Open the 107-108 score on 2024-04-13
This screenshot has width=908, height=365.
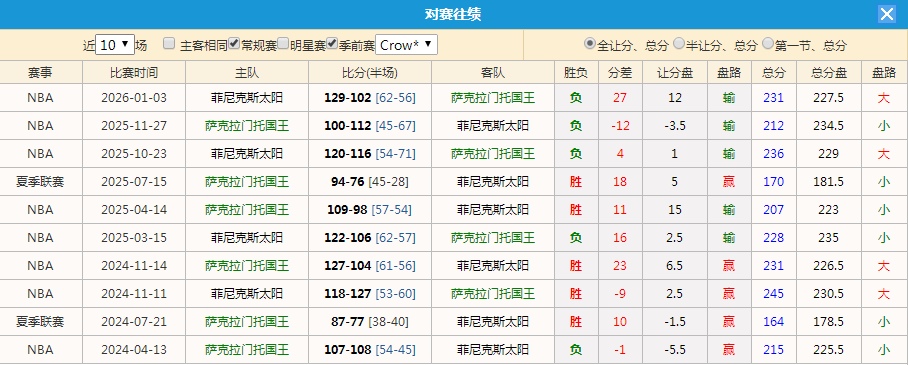pos(347,349)
